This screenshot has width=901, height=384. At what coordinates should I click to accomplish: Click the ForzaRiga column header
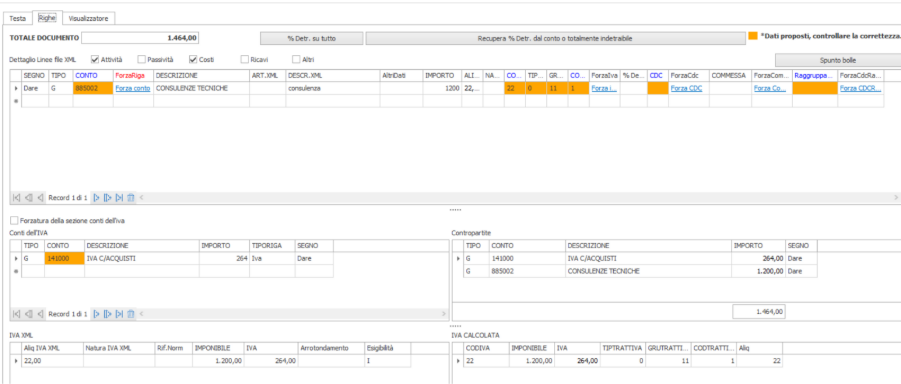coord(133,75)
